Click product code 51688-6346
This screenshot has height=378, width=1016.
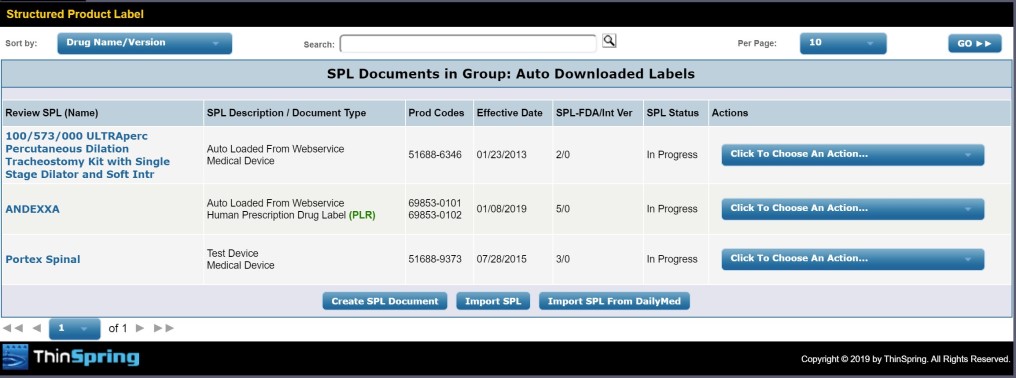tap(435, 155)
